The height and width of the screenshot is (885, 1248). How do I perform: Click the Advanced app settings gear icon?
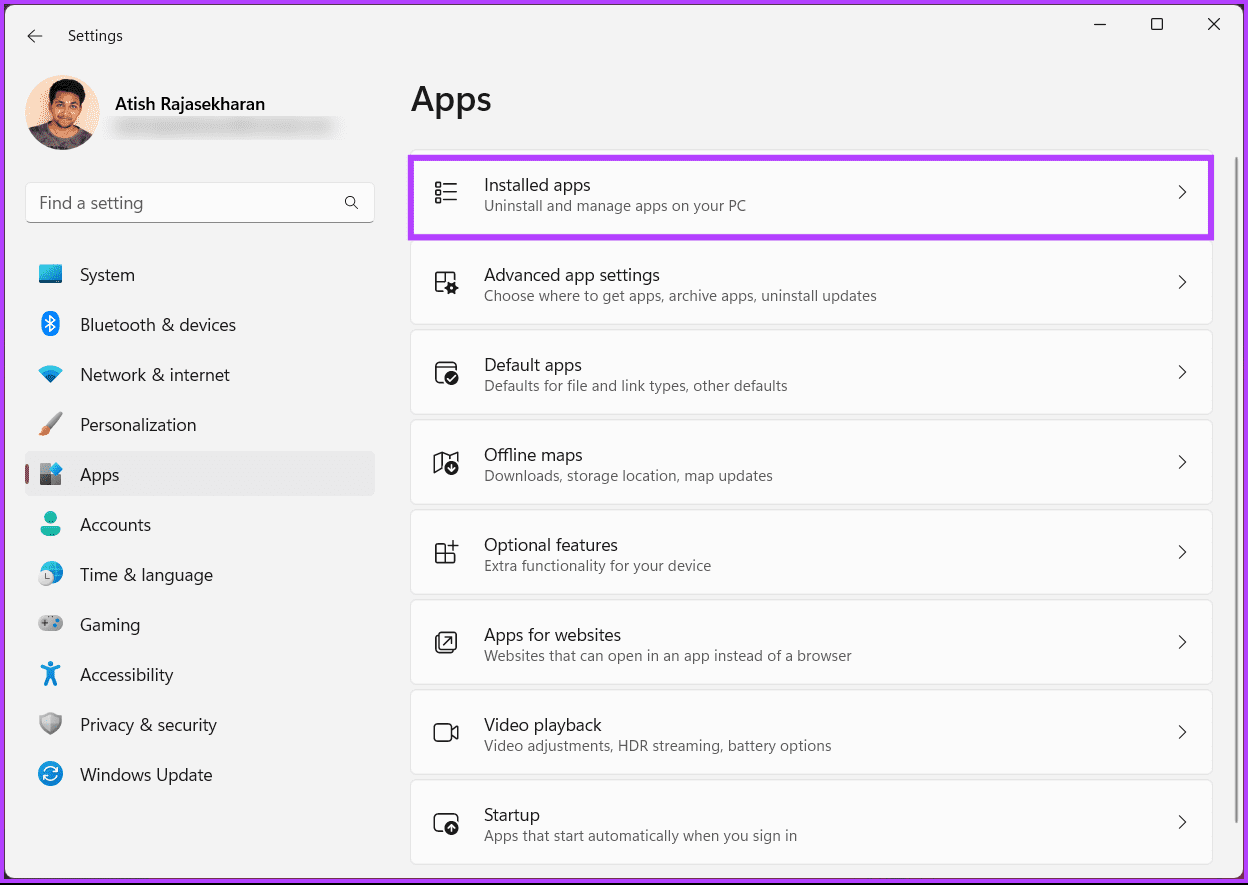(x=446, y=283)
